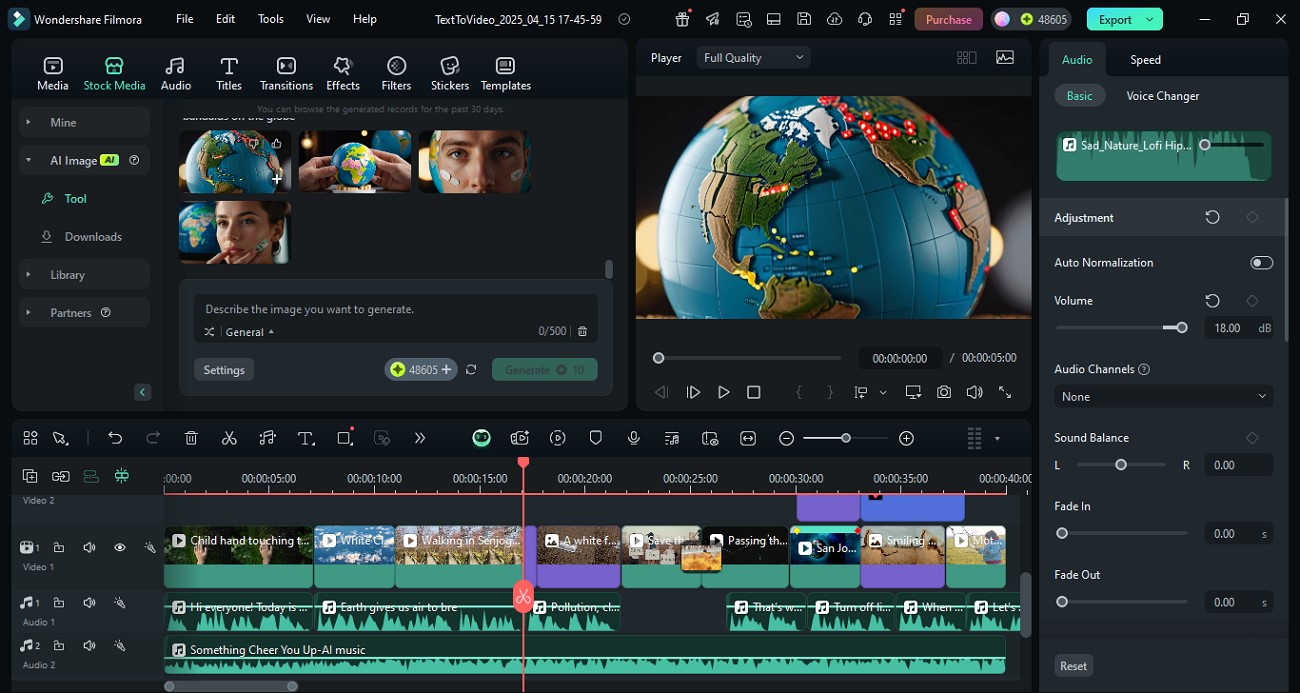Open the Effects tab
The image size is (1300, 693).
(x=343, y=74)
